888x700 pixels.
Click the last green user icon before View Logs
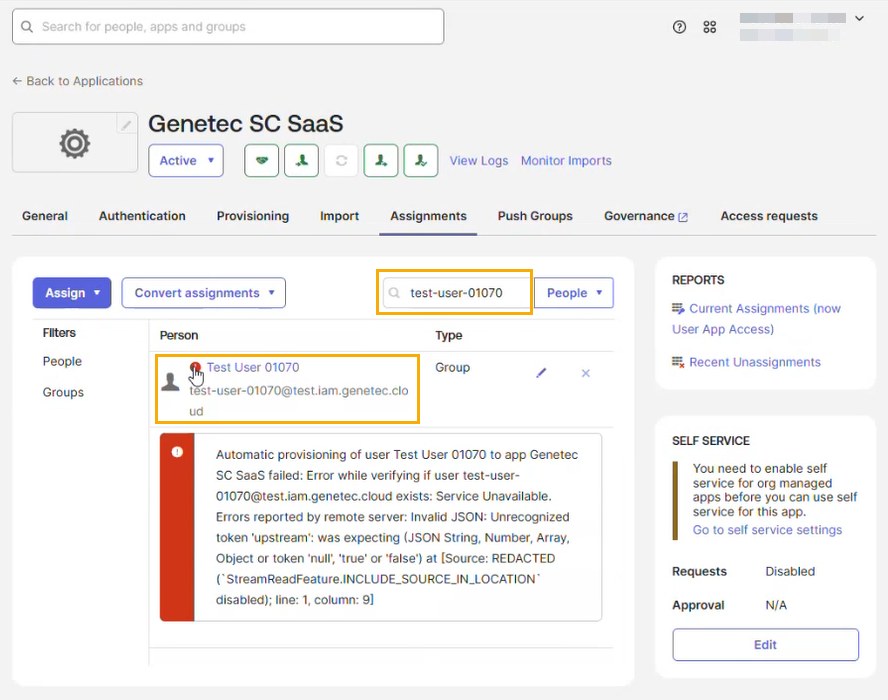[421, 161]
